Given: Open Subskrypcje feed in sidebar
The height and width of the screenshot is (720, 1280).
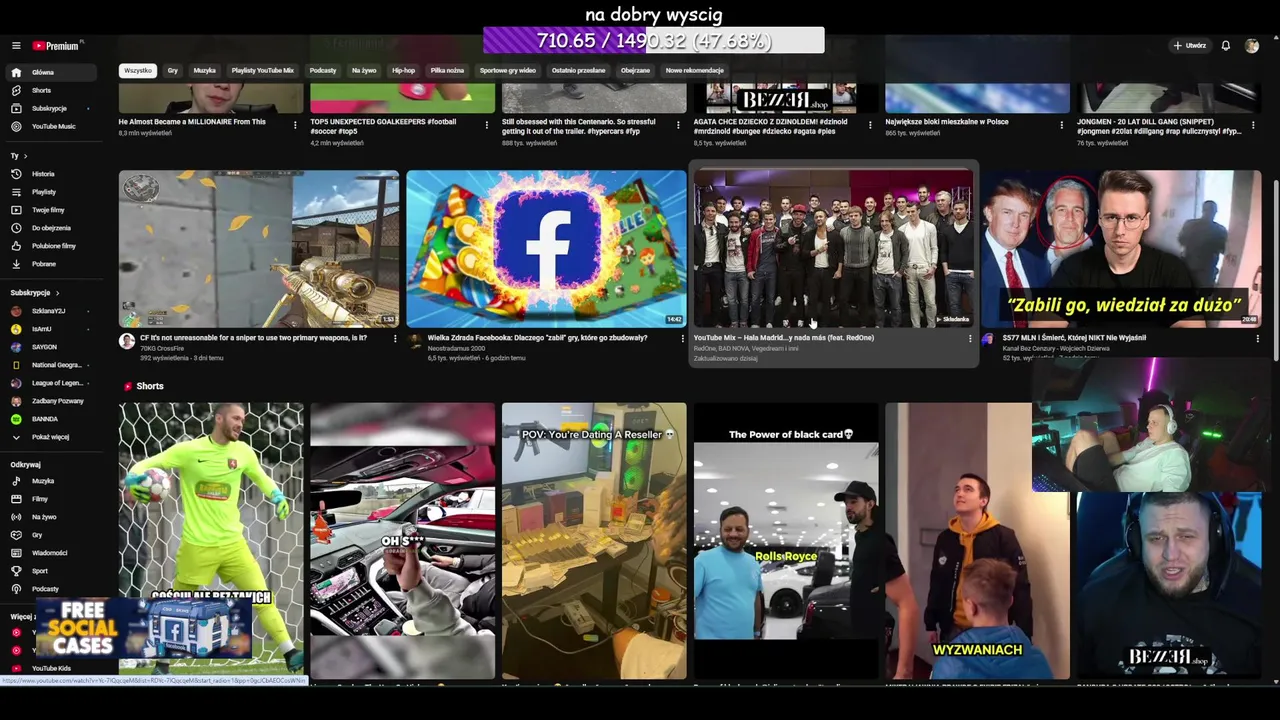Looking at the screenshot, I should (x=50, y=108).
